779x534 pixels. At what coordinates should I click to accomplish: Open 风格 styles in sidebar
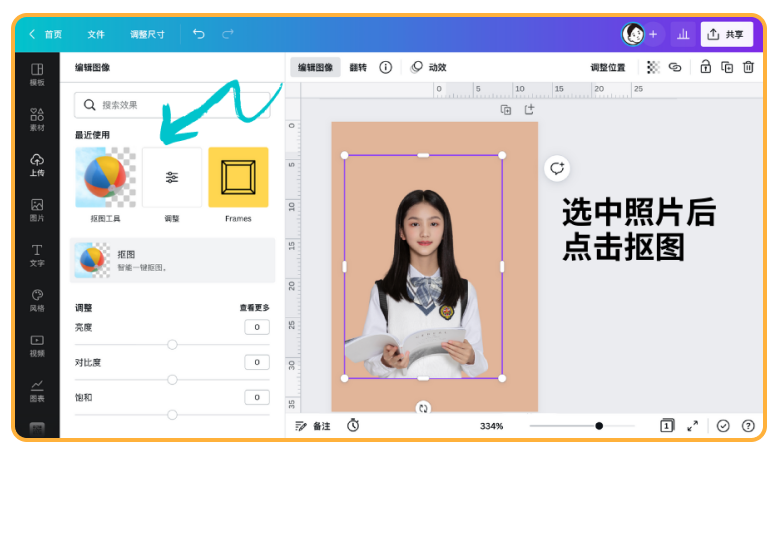click(x=37, y=301)
